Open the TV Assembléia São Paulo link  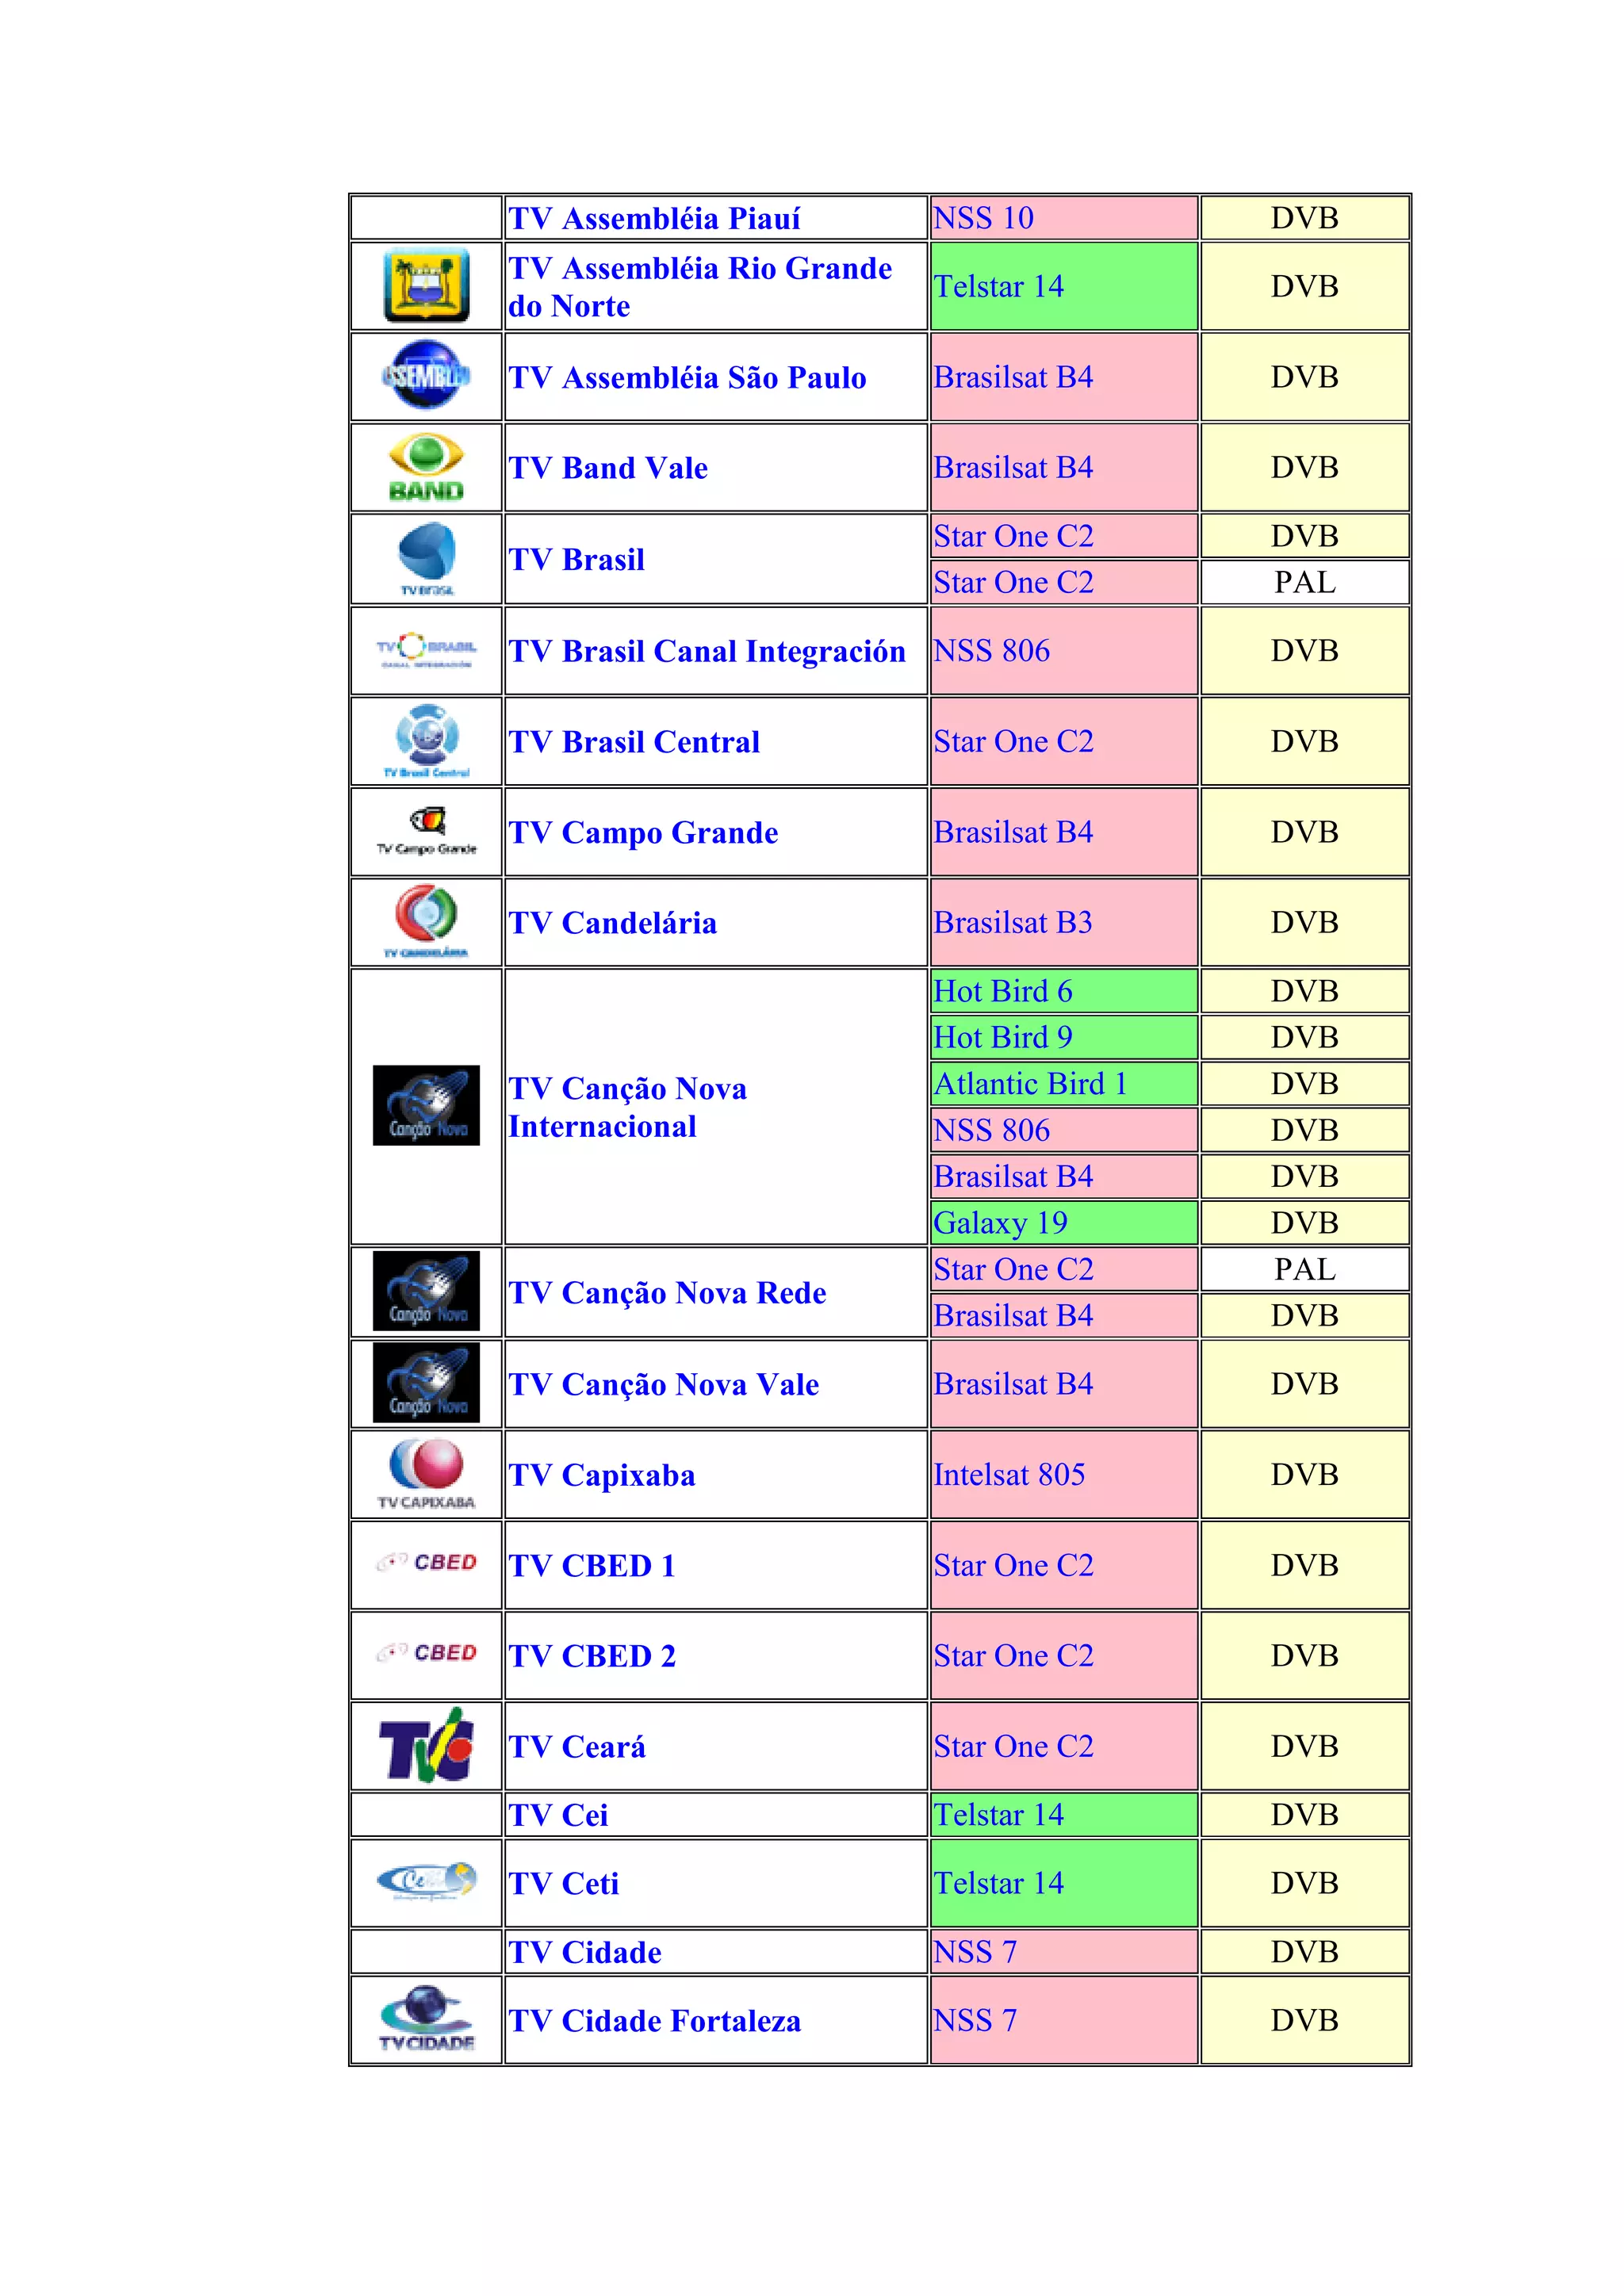pos(688,377)
